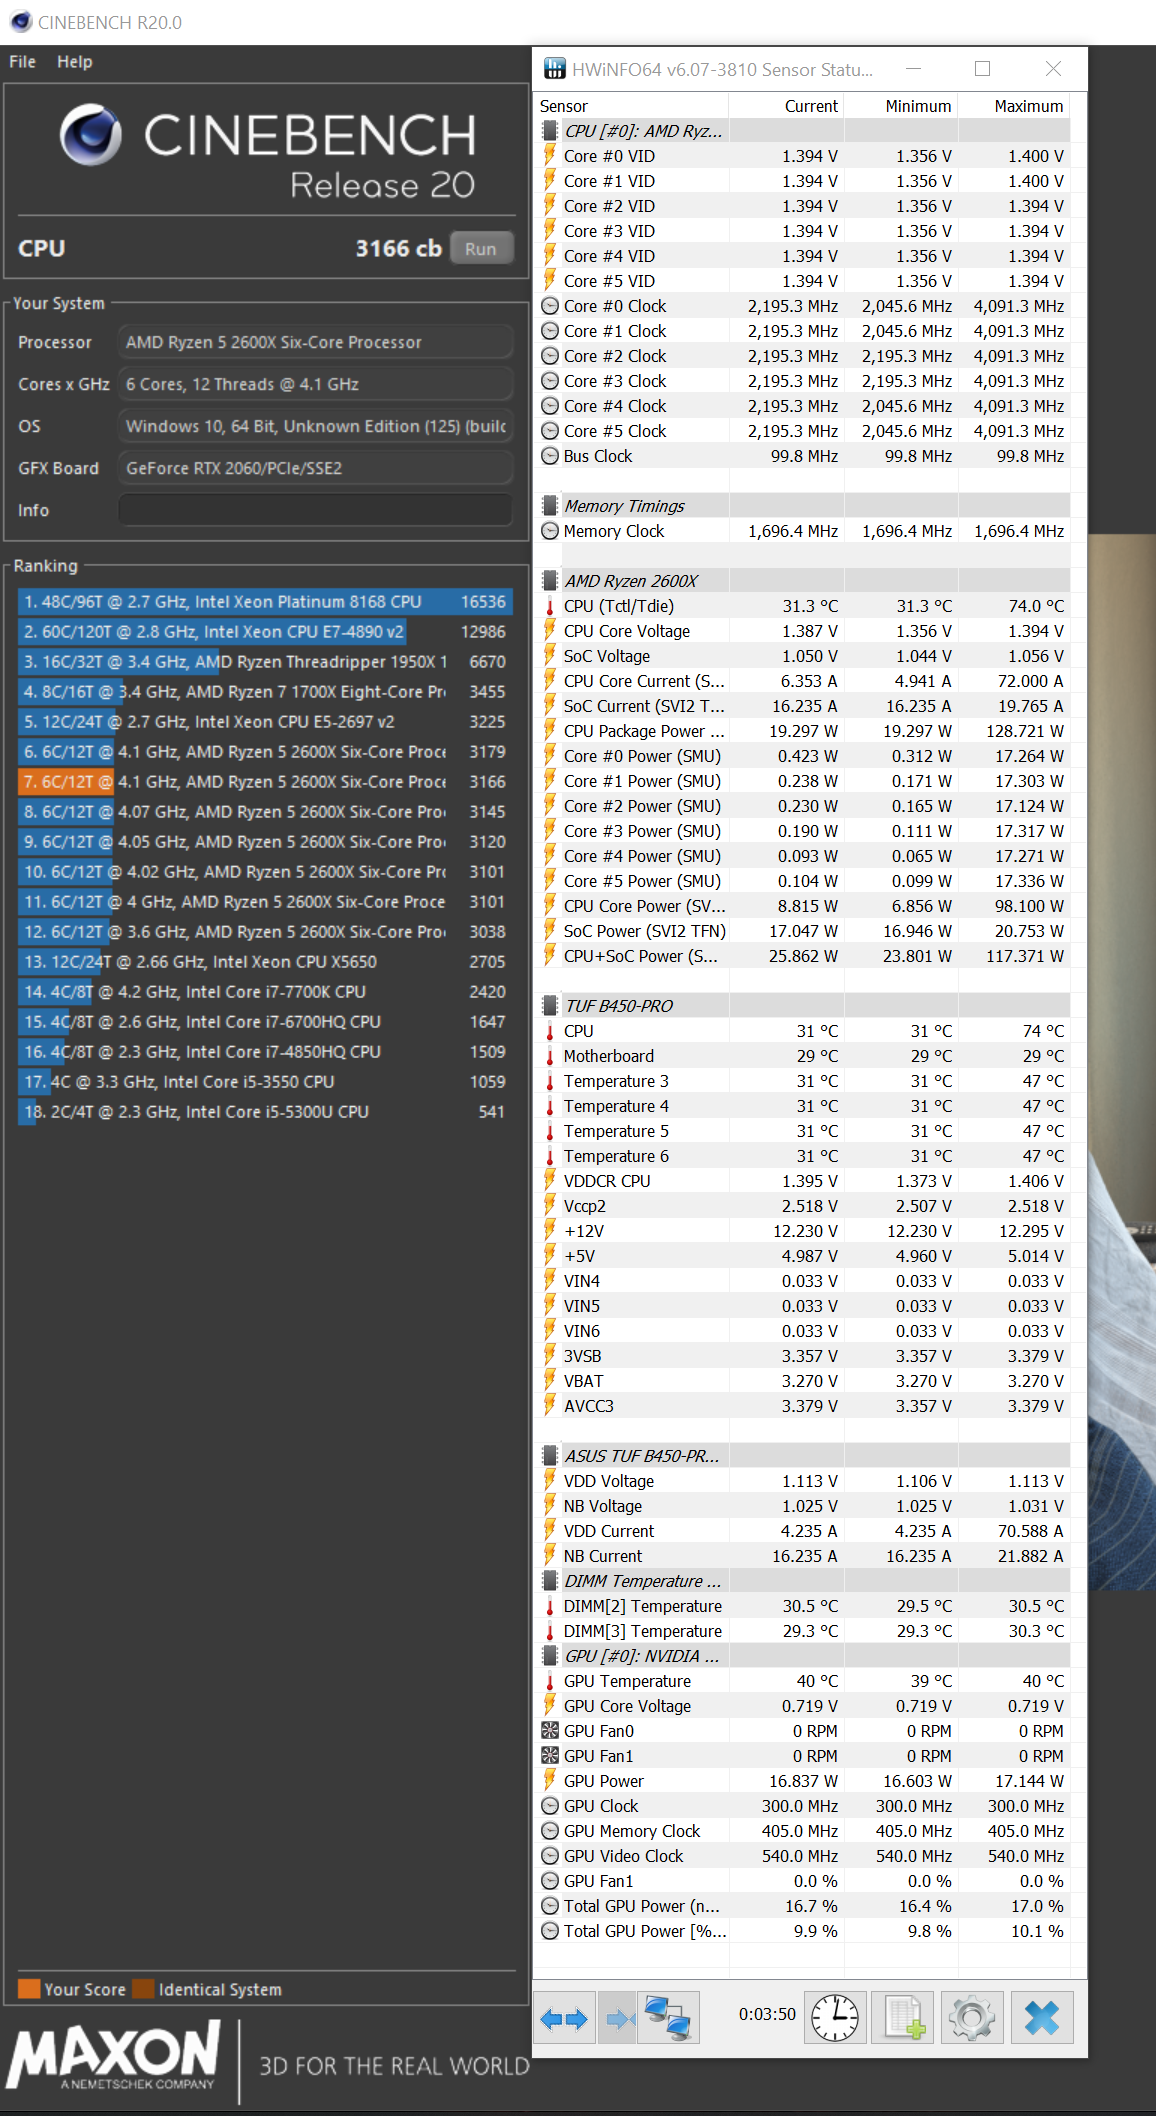Select the Motherboard temperature row
1156x2116 pixels.
click(804, 1056)
